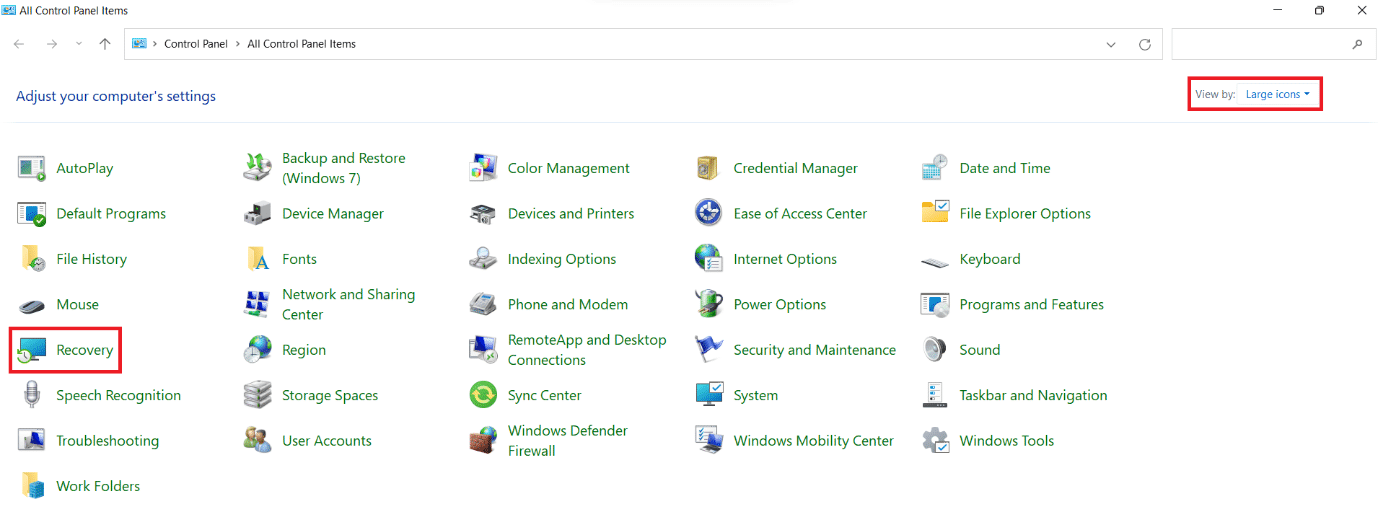Go up one folder level
This screenshot has width=1378, height=530.
tap(105, 44)
